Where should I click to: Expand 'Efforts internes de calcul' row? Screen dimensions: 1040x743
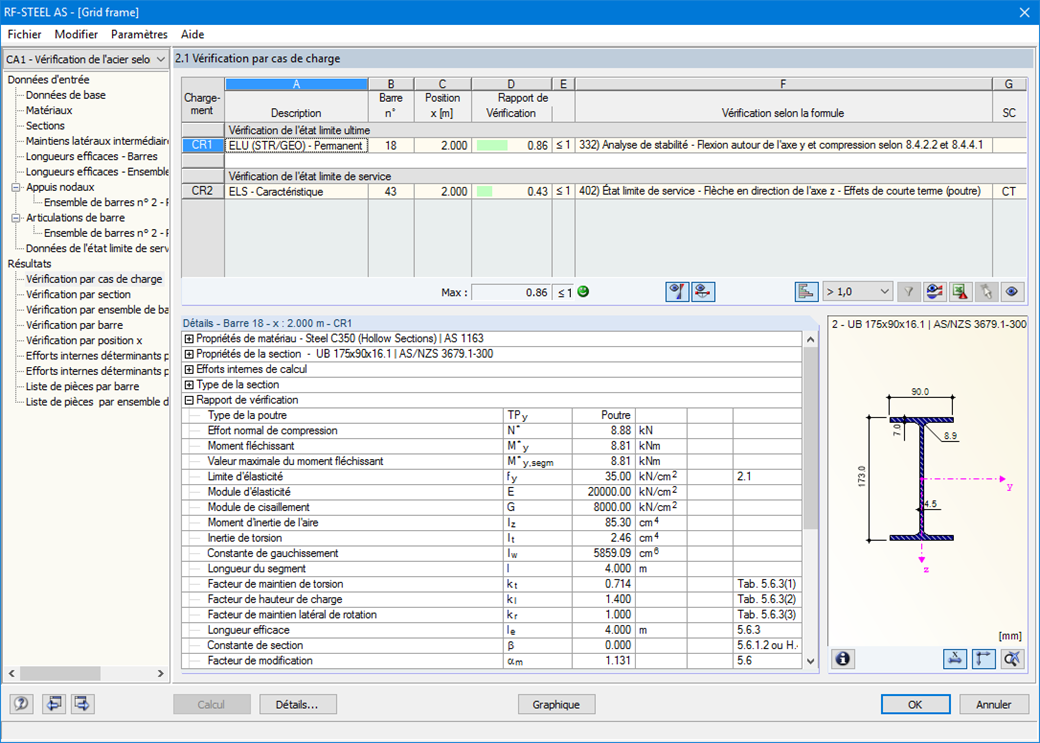point(189,370)
